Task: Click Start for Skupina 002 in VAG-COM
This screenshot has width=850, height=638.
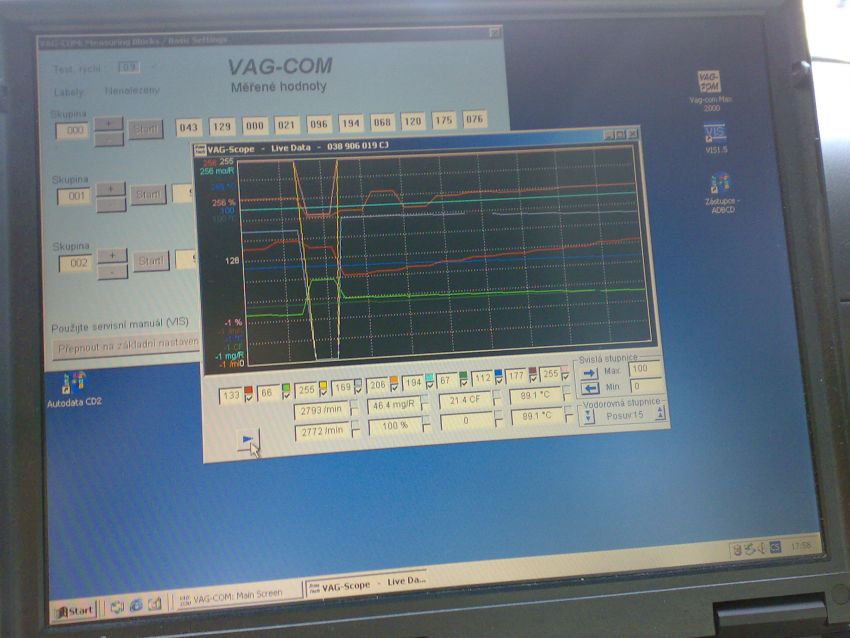Action: [151, 261]
